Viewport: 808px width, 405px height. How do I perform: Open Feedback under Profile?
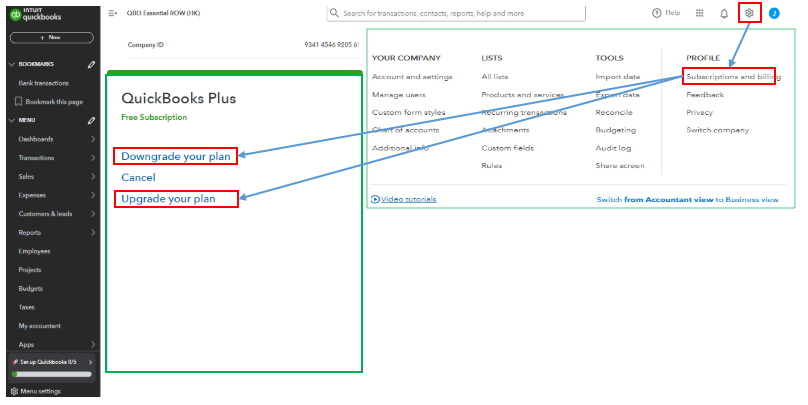(x=705, y=95)
